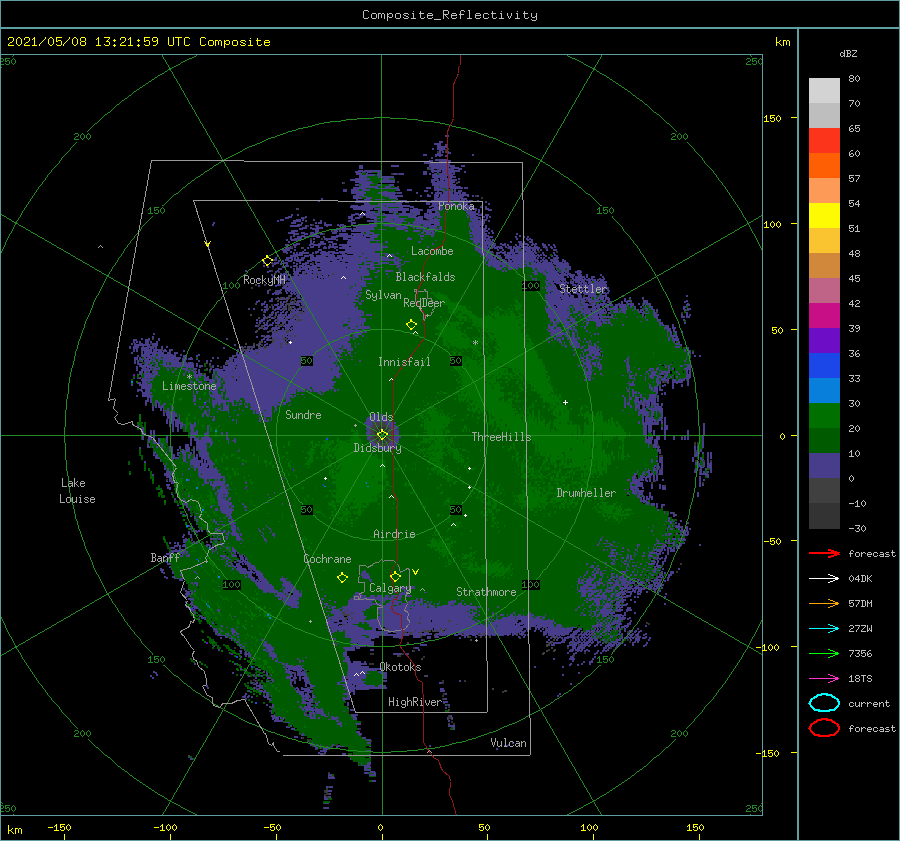
Task: Click the 36 dBZ blue swatch
Action: (824, 365)
